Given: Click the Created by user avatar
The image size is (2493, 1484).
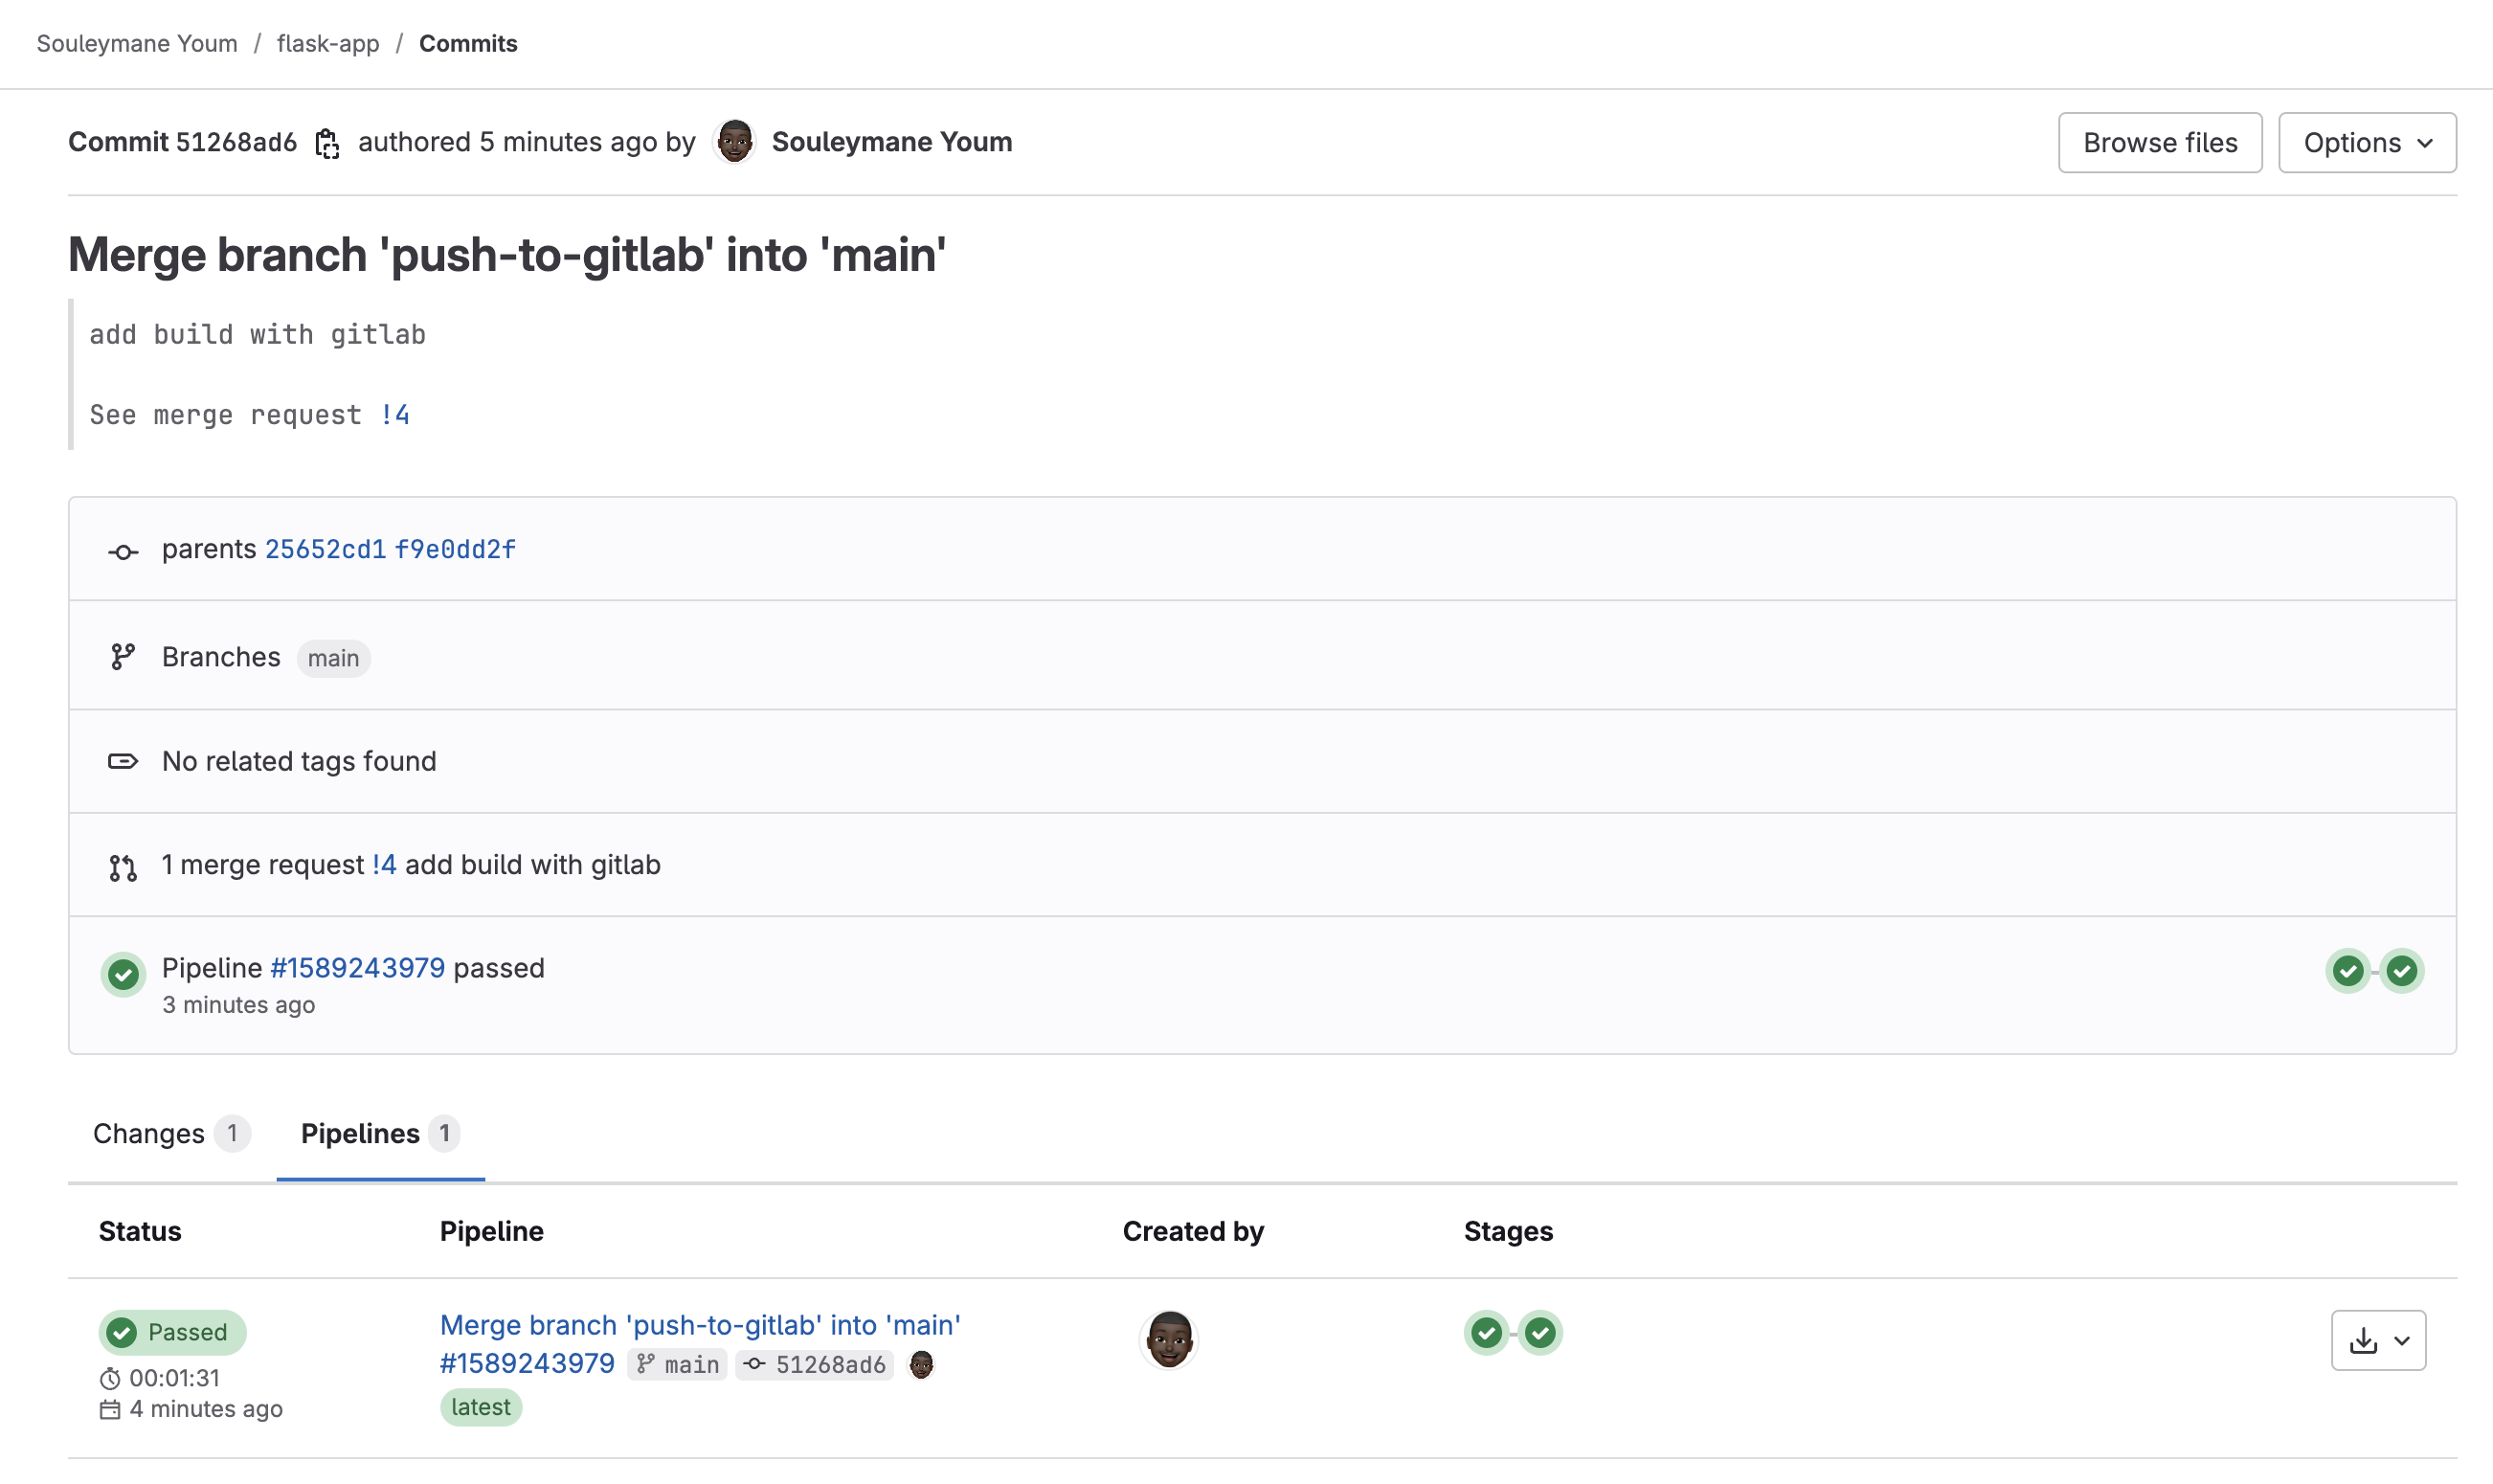Looking at the screenshot, I should (x=1168, y=1339).
